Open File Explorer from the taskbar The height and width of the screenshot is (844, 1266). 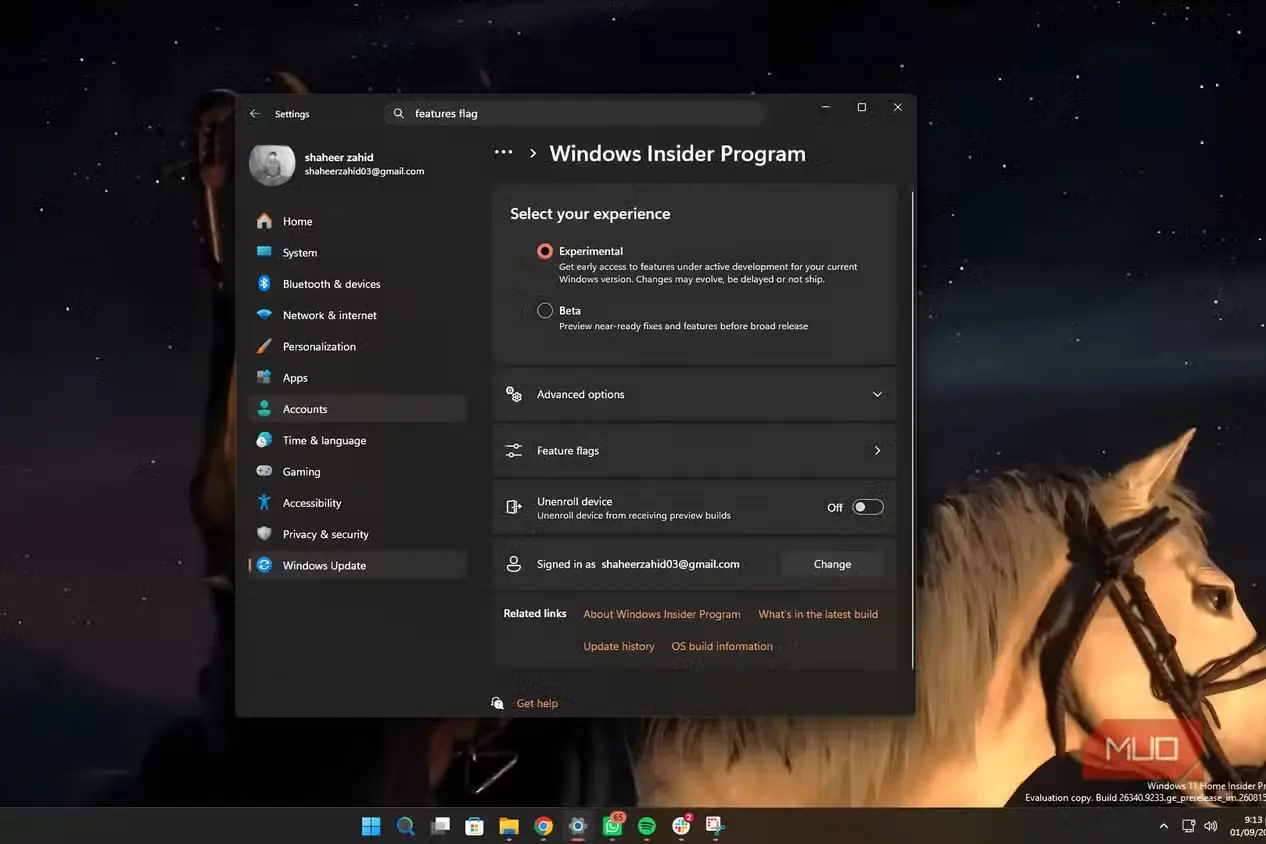(x=509, y=826)
